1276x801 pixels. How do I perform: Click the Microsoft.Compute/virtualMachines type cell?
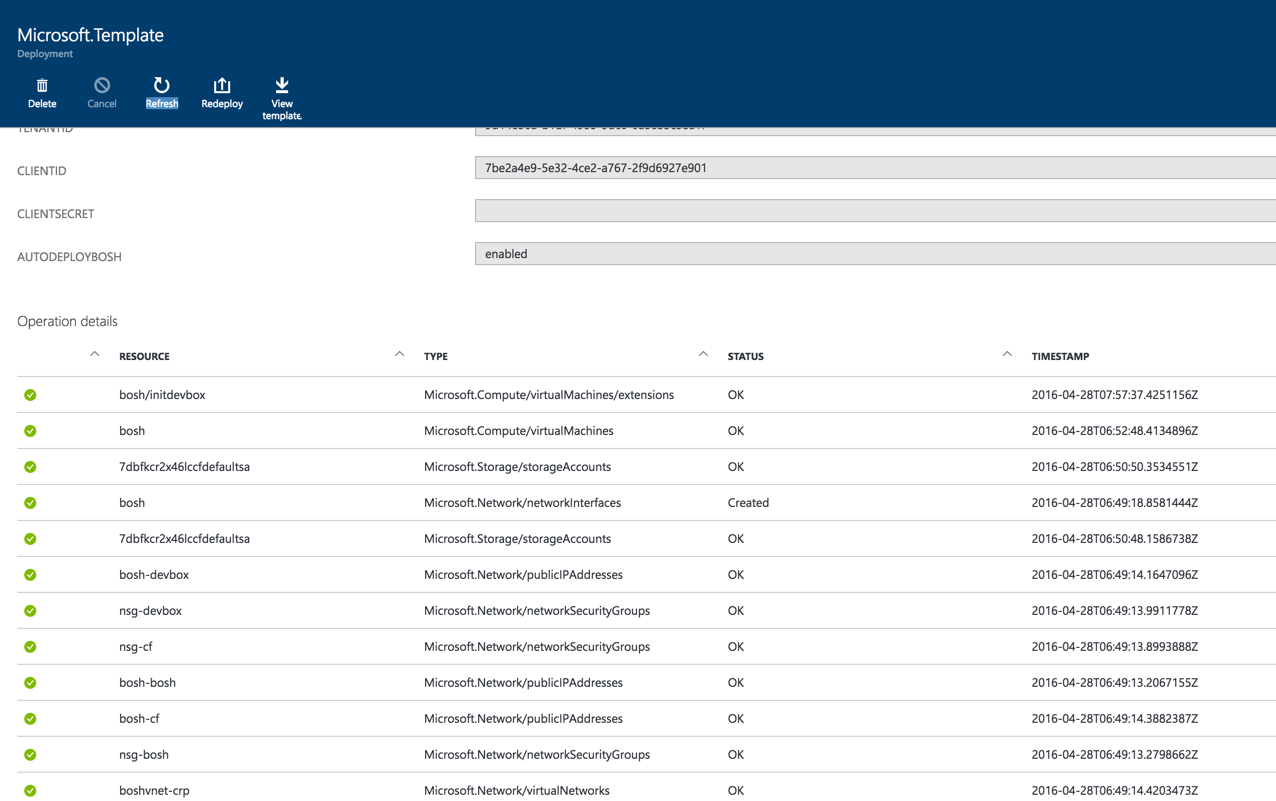tap(519, 431)
